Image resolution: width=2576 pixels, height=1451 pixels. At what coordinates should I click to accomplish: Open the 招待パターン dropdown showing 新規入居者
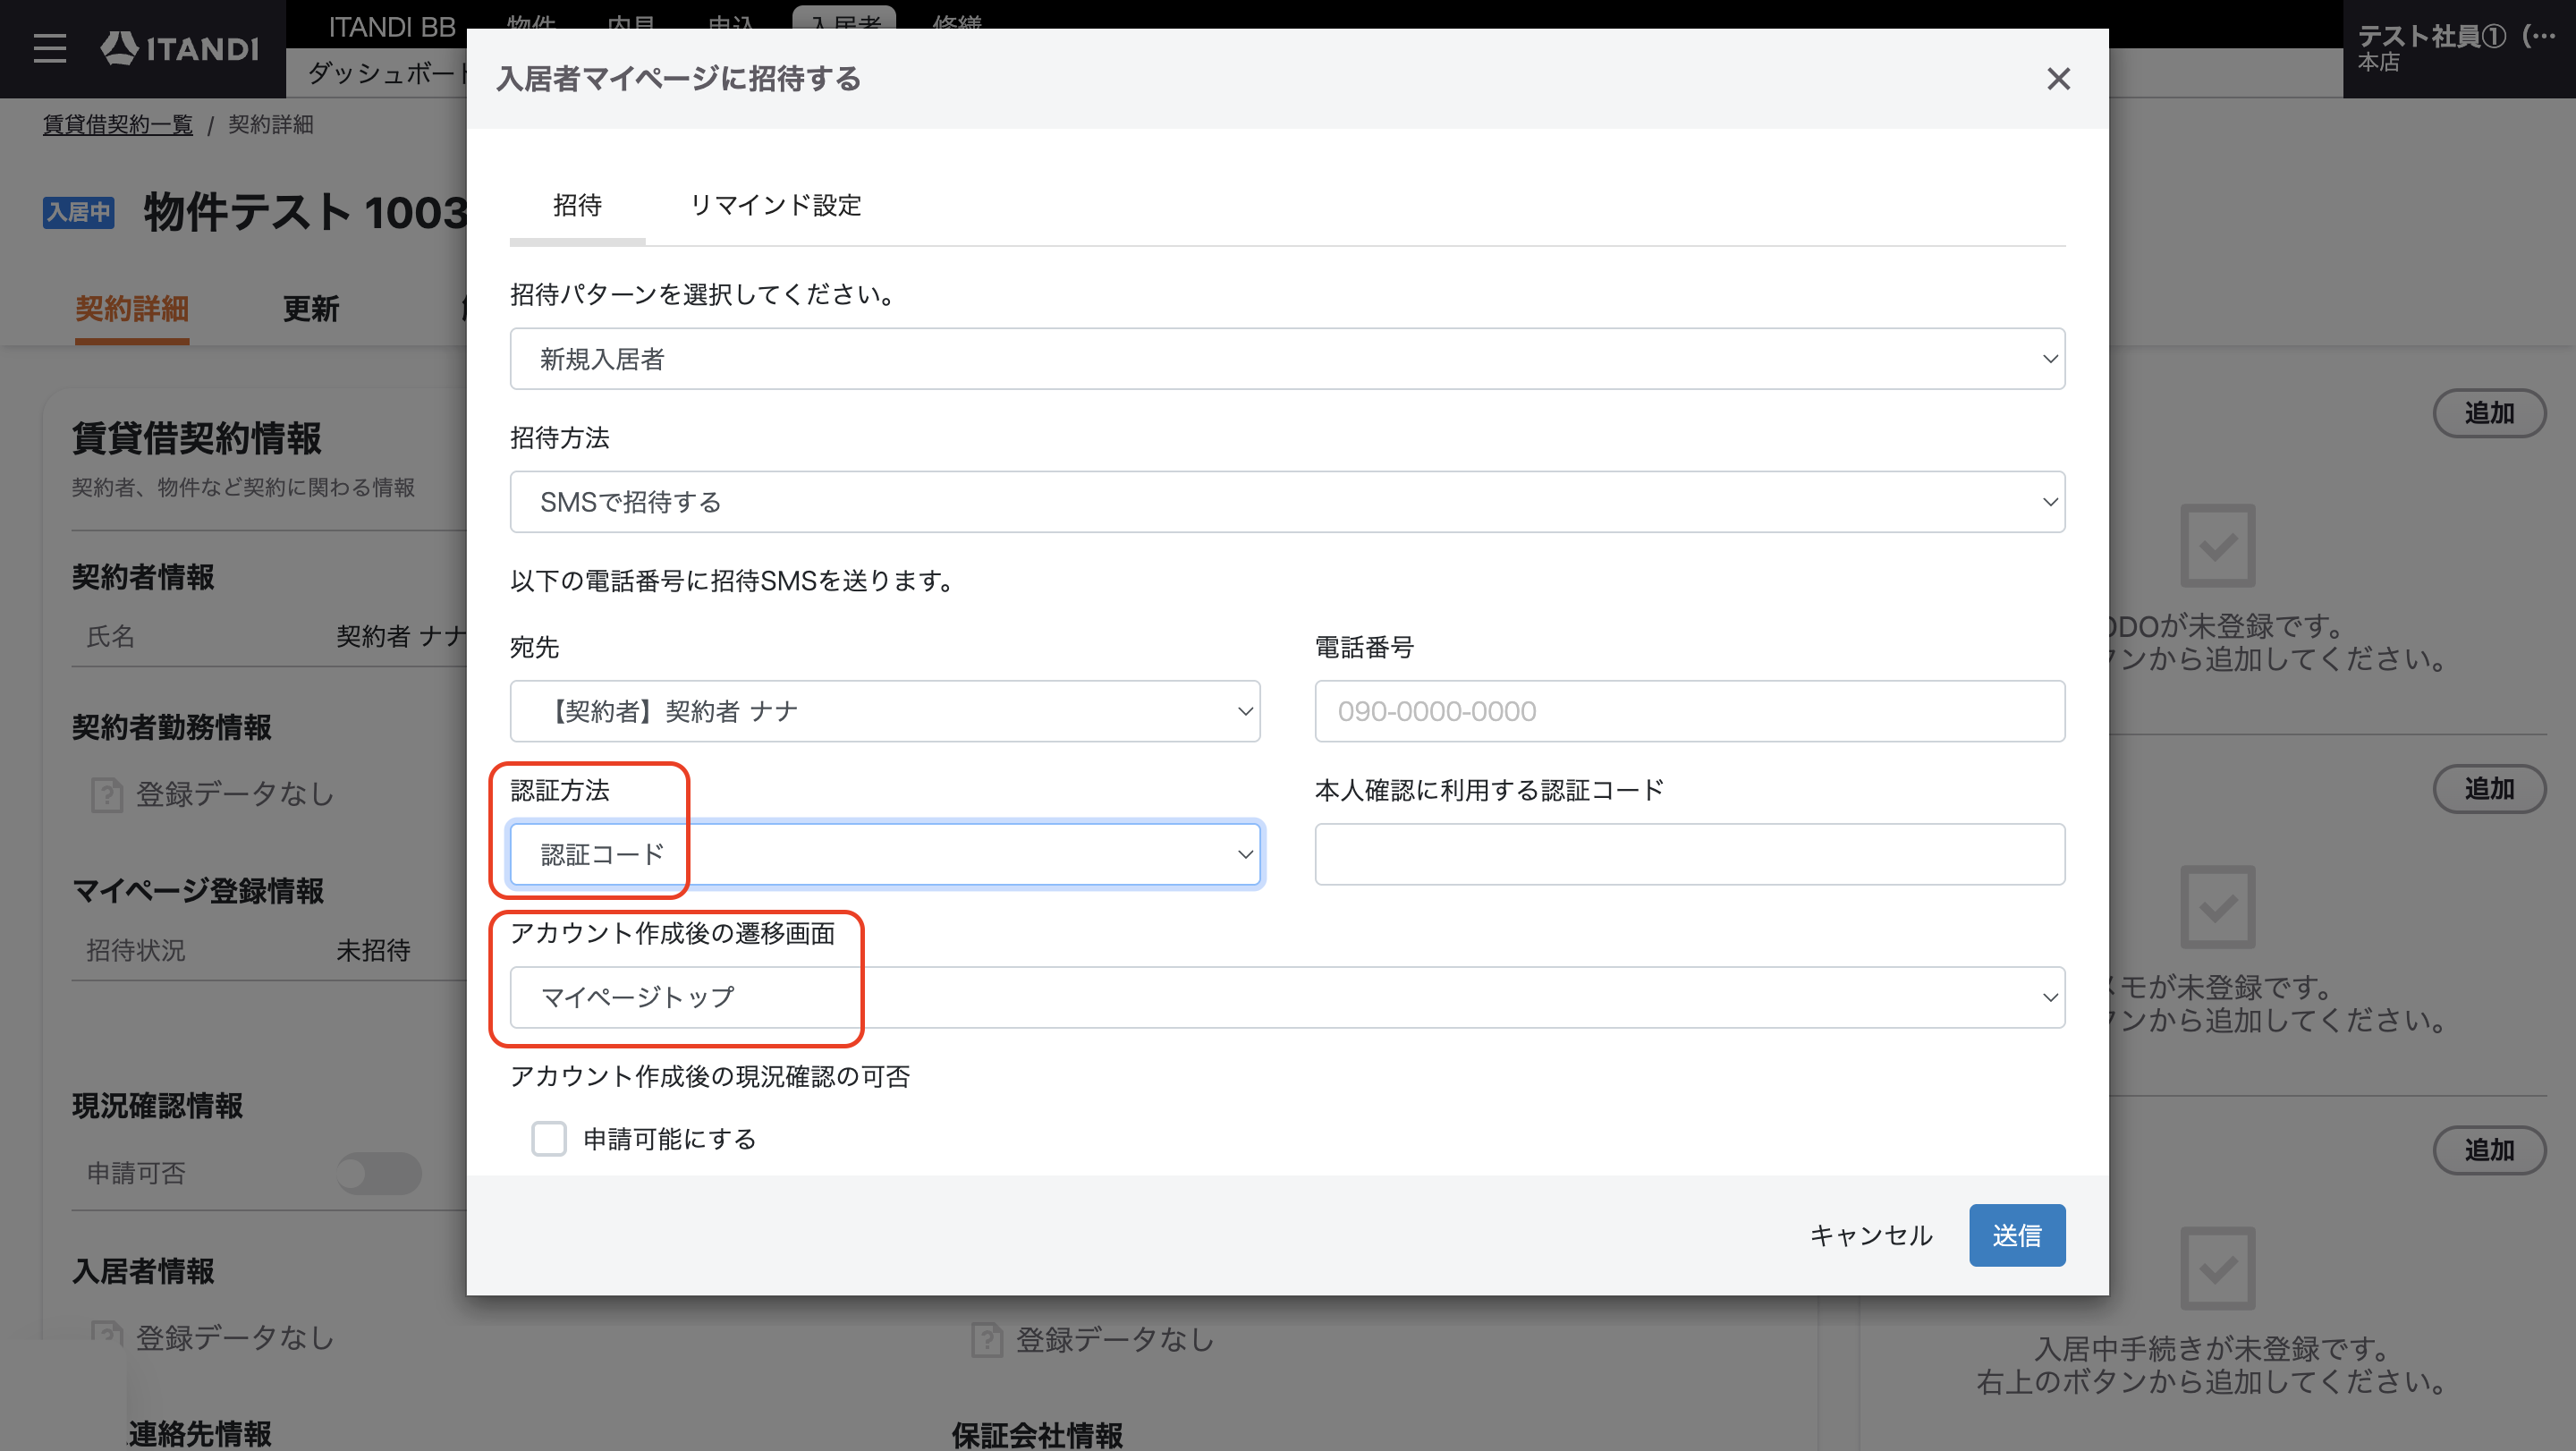pyautogui.click(x=1287, y=359)
